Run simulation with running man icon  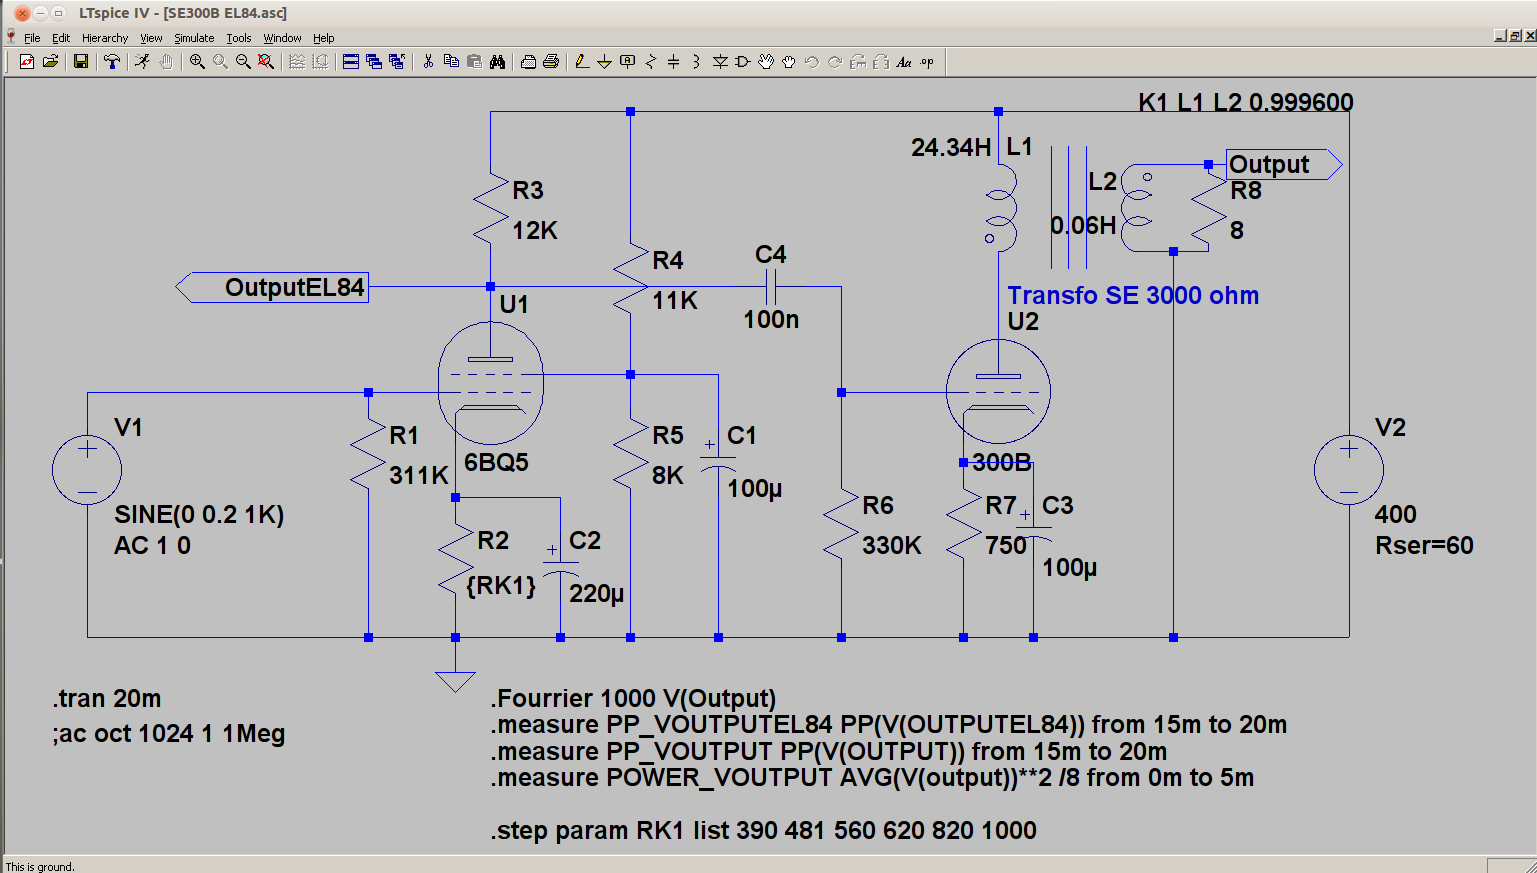coord(143,62)
